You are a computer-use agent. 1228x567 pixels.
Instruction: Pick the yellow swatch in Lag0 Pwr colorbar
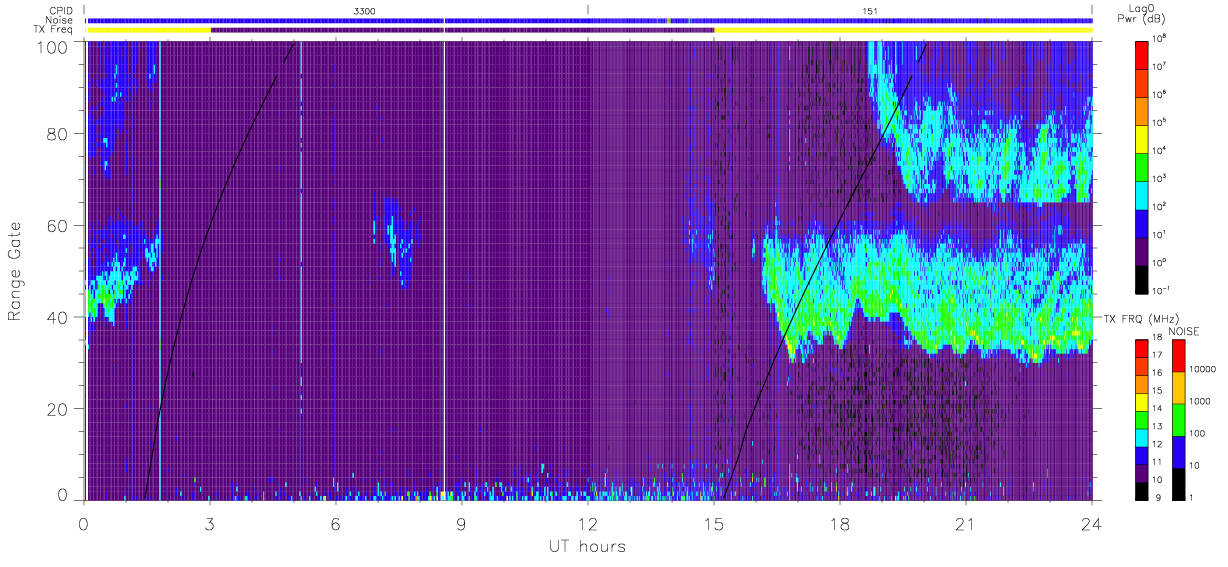1143,137
